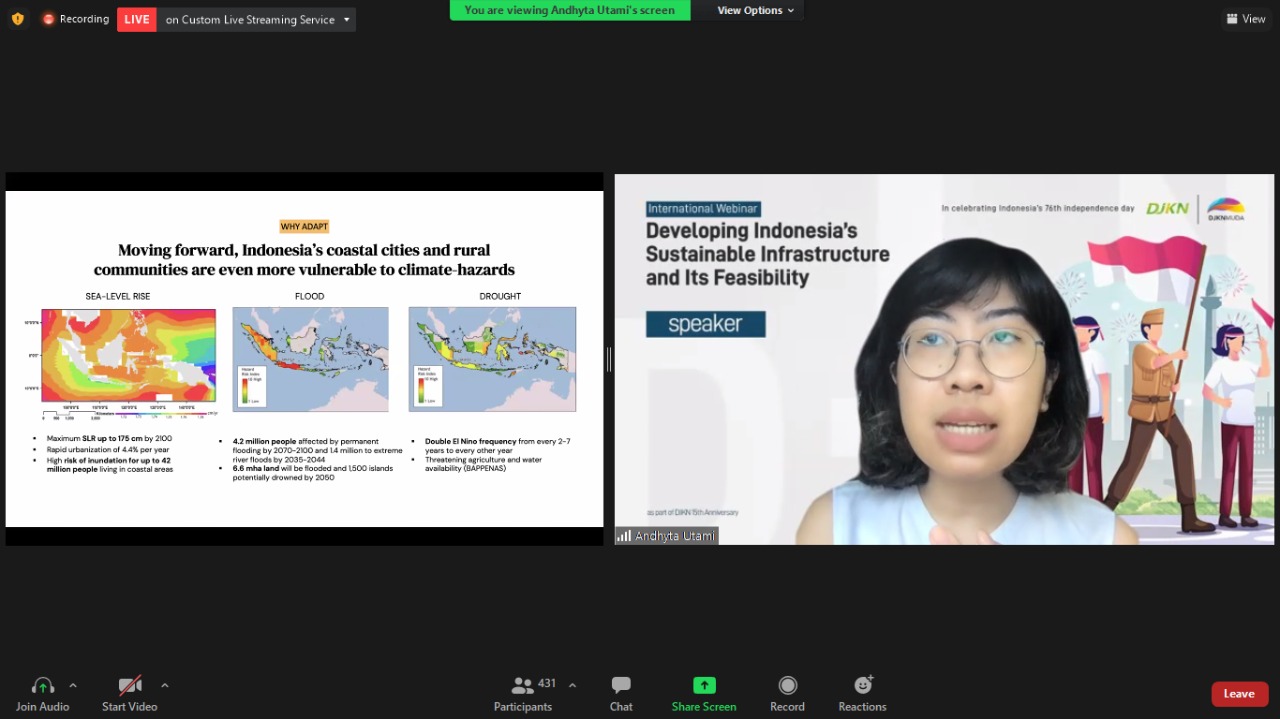The width and height of the screenshot is (1280, 719).
Task: Open the View layout menu
Action: (1246, 19)
